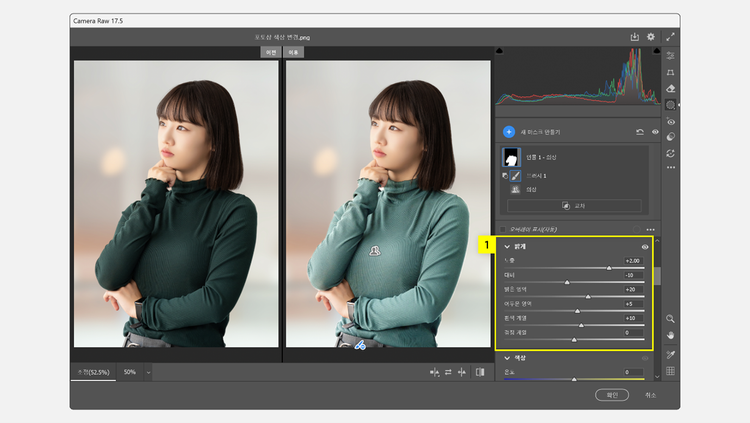Screen dimensions: 750x423
Task: Switch to the 이후 view tab
Action: click(292, 52)
